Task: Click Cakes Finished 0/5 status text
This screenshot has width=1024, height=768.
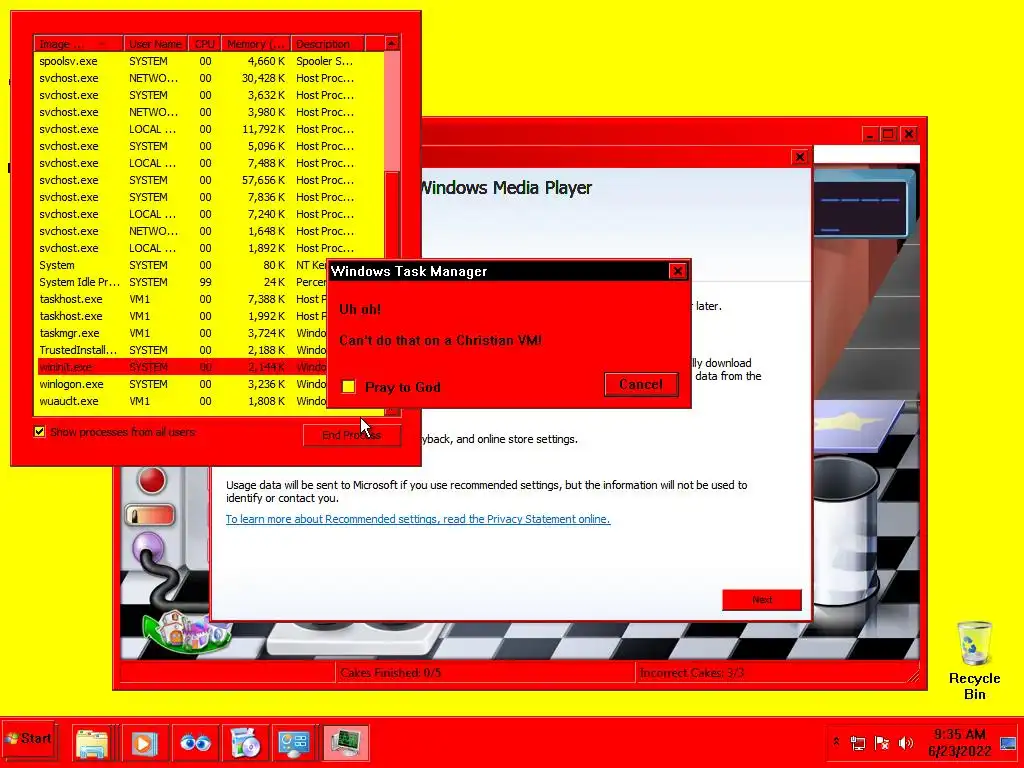Action: (391, 673)
